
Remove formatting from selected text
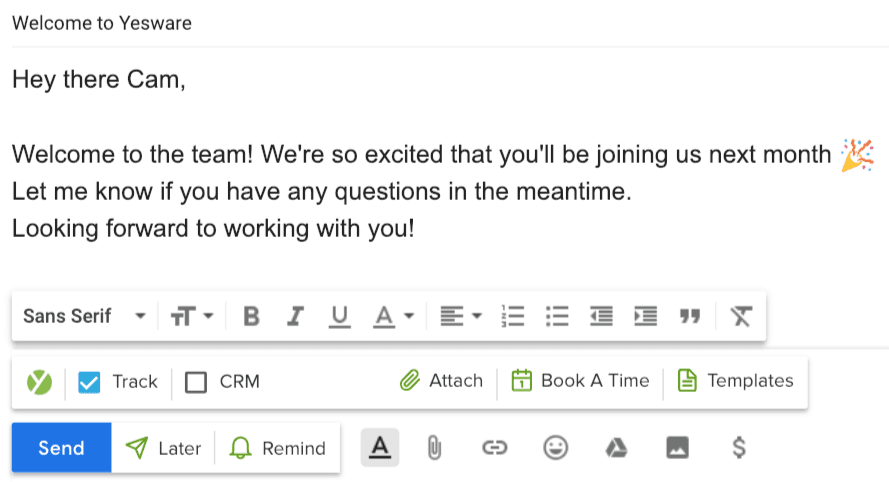click(x=740, y=317)
